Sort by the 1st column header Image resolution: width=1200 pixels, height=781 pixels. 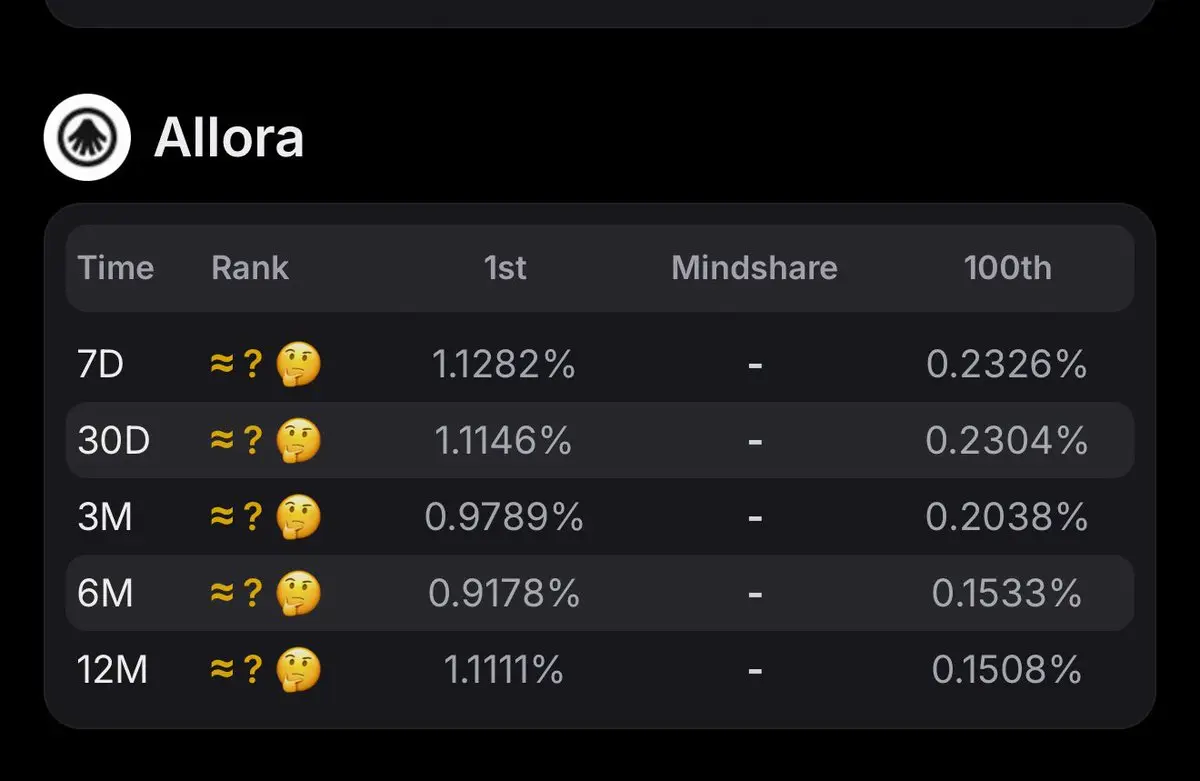[505, 268]
